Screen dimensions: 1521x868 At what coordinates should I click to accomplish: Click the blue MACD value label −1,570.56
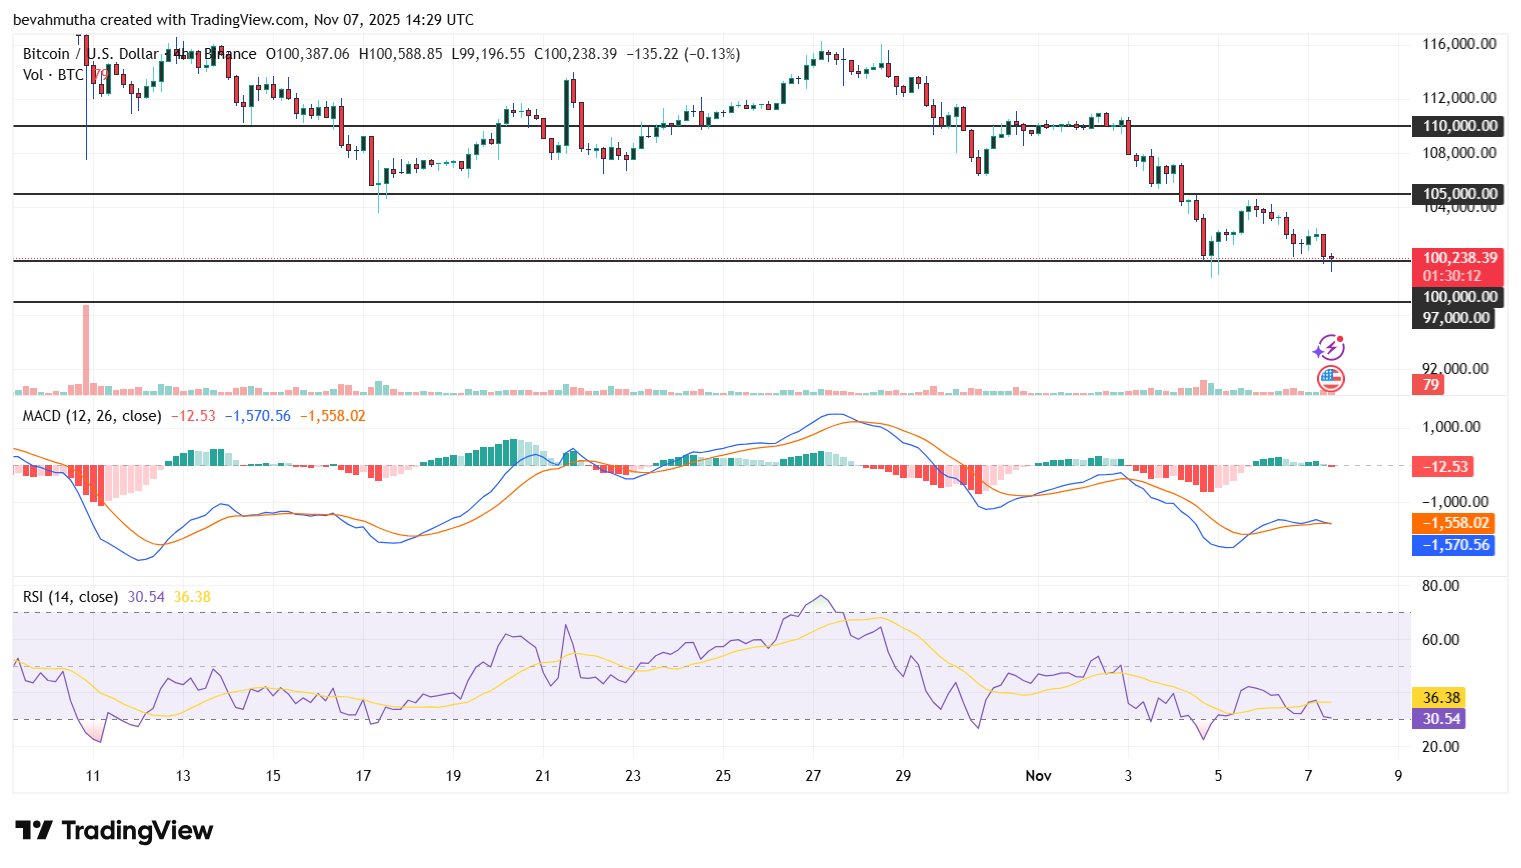[x=1452, y=546]
